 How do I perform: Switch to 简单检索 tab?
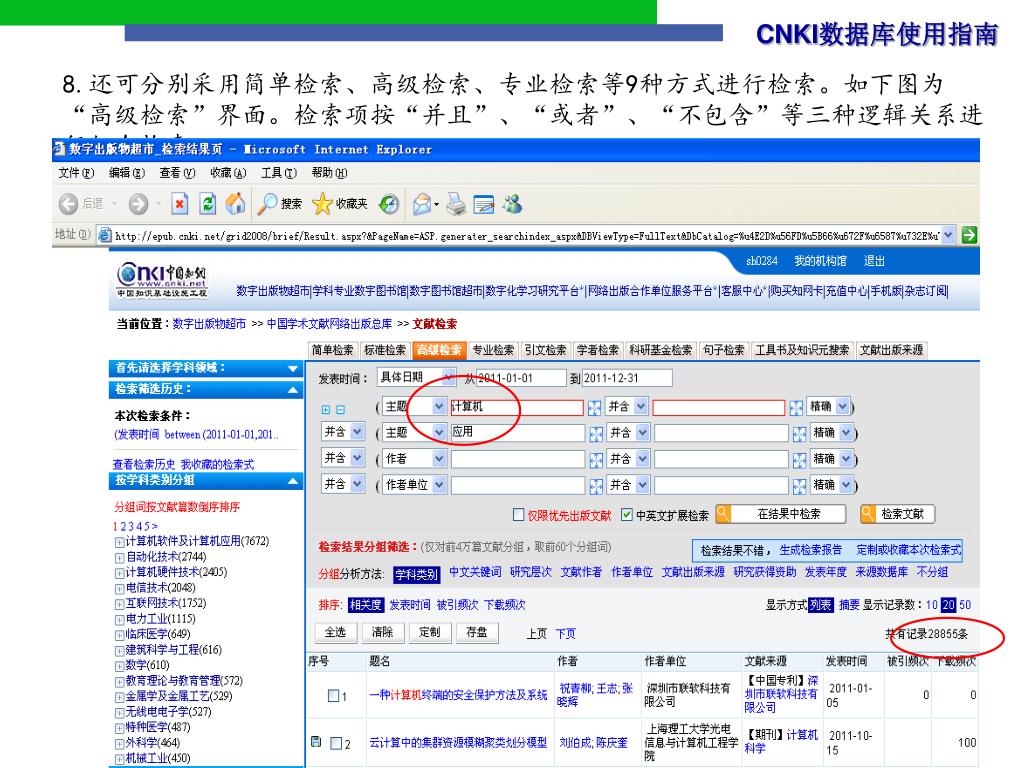[332, 350]
